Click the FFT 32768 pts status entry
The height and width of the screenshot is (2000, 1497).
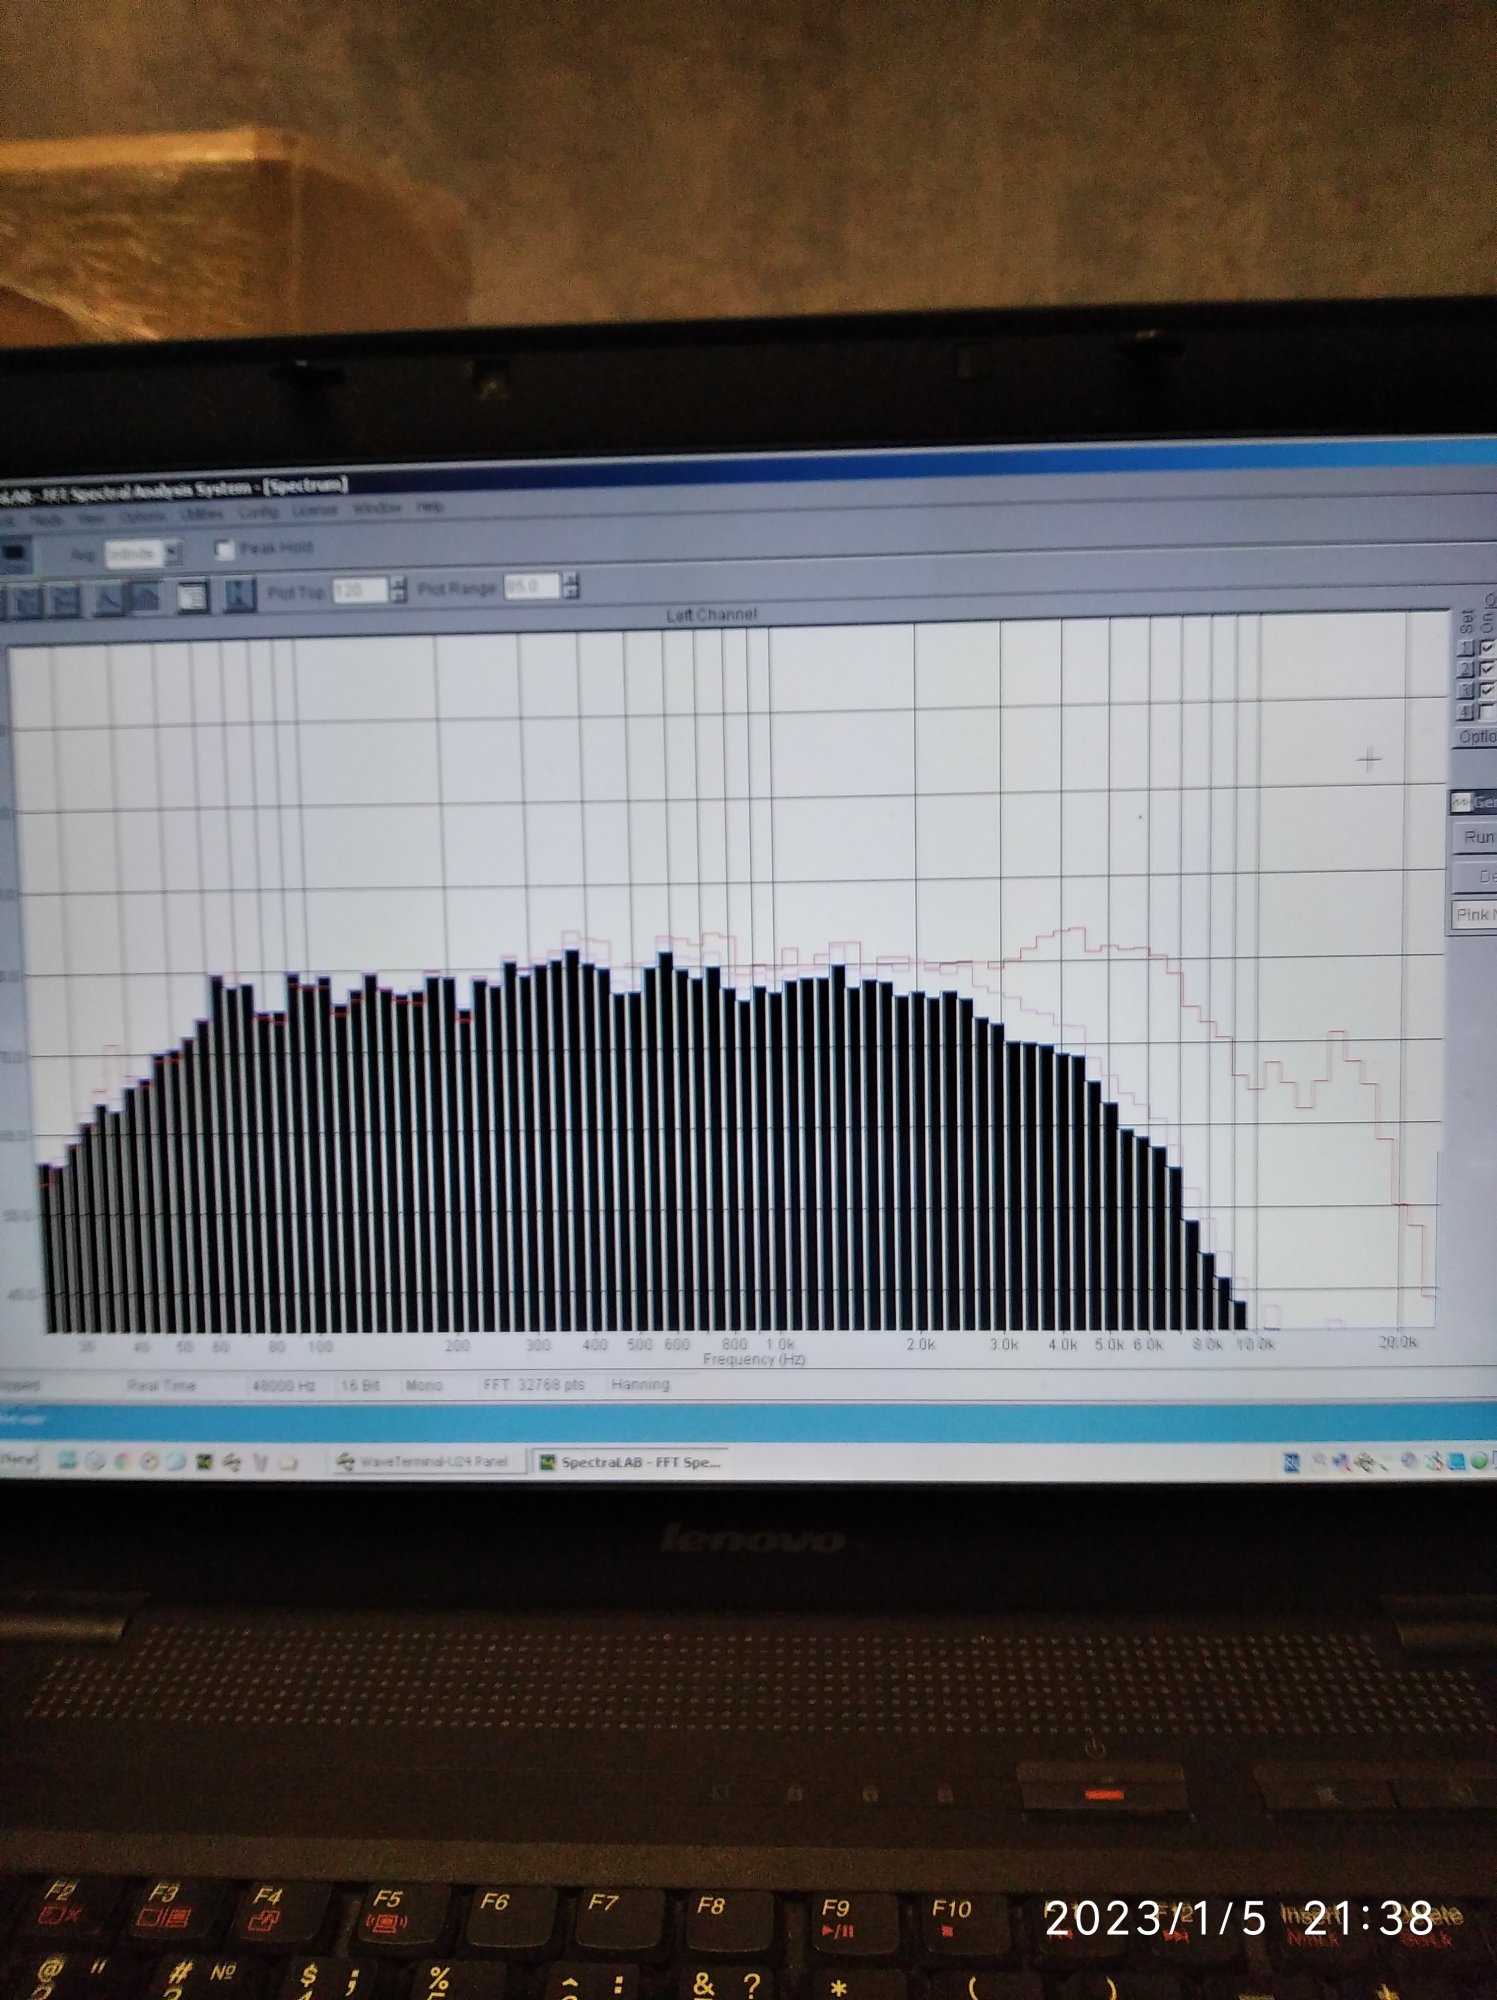pyautogui.click(x=534, y=1384)
